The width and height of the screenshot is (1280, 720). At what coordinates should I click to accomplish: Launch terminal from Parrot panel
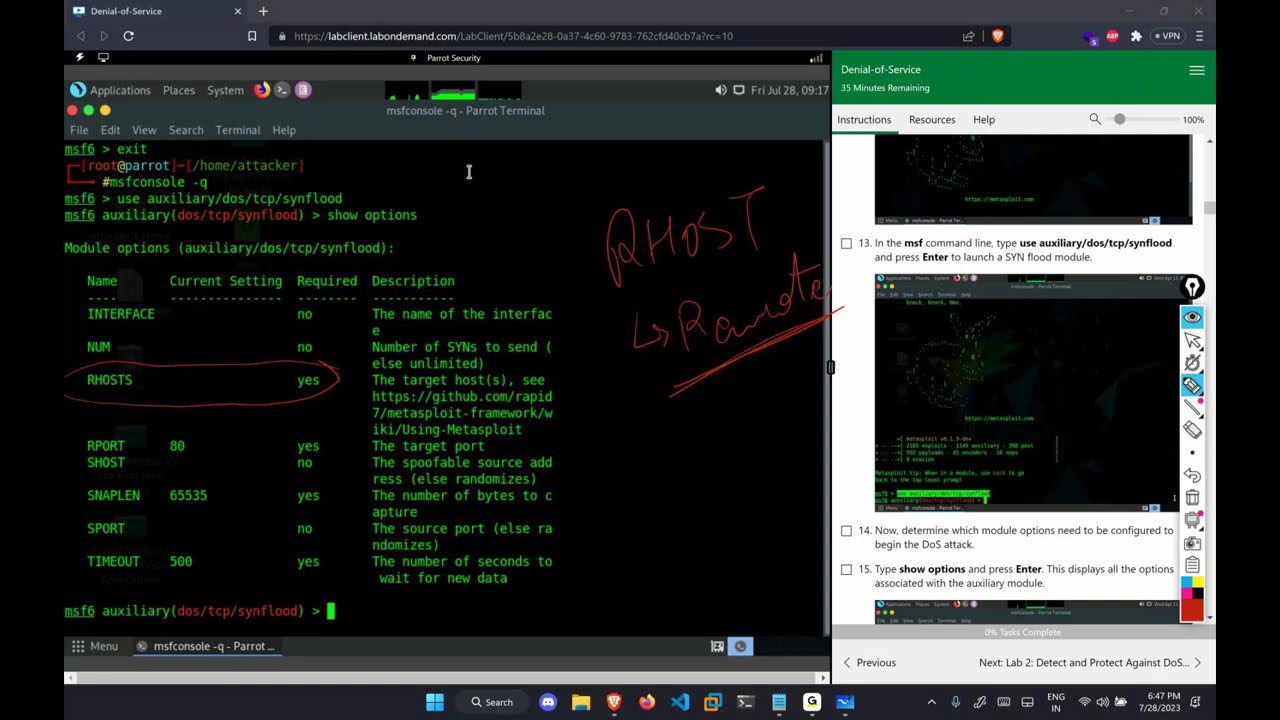282,90
